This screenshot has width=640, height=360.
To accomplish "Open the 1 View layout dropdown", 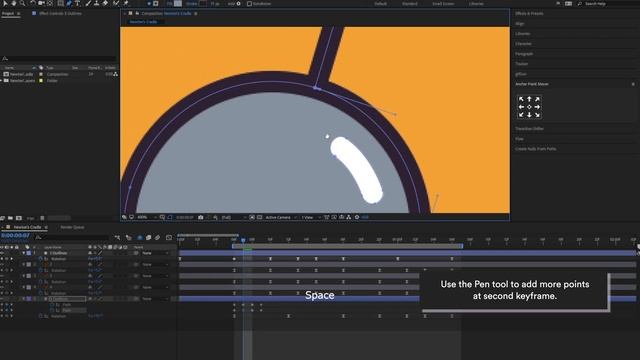I will click(311, 218).
